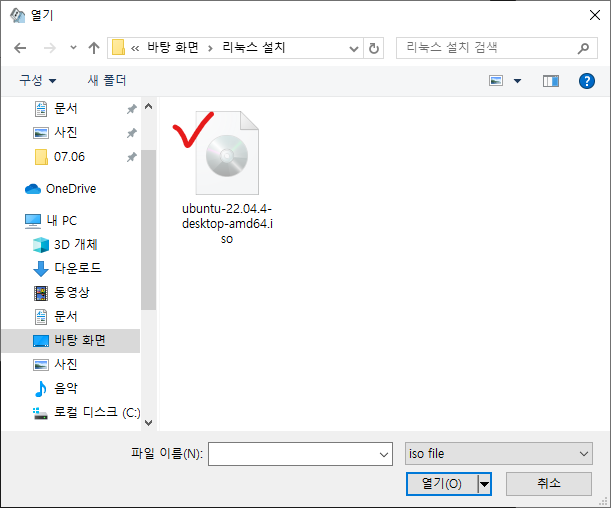
Task: Open the view options dropdown arrow
Action: click(x=517, y=81)
